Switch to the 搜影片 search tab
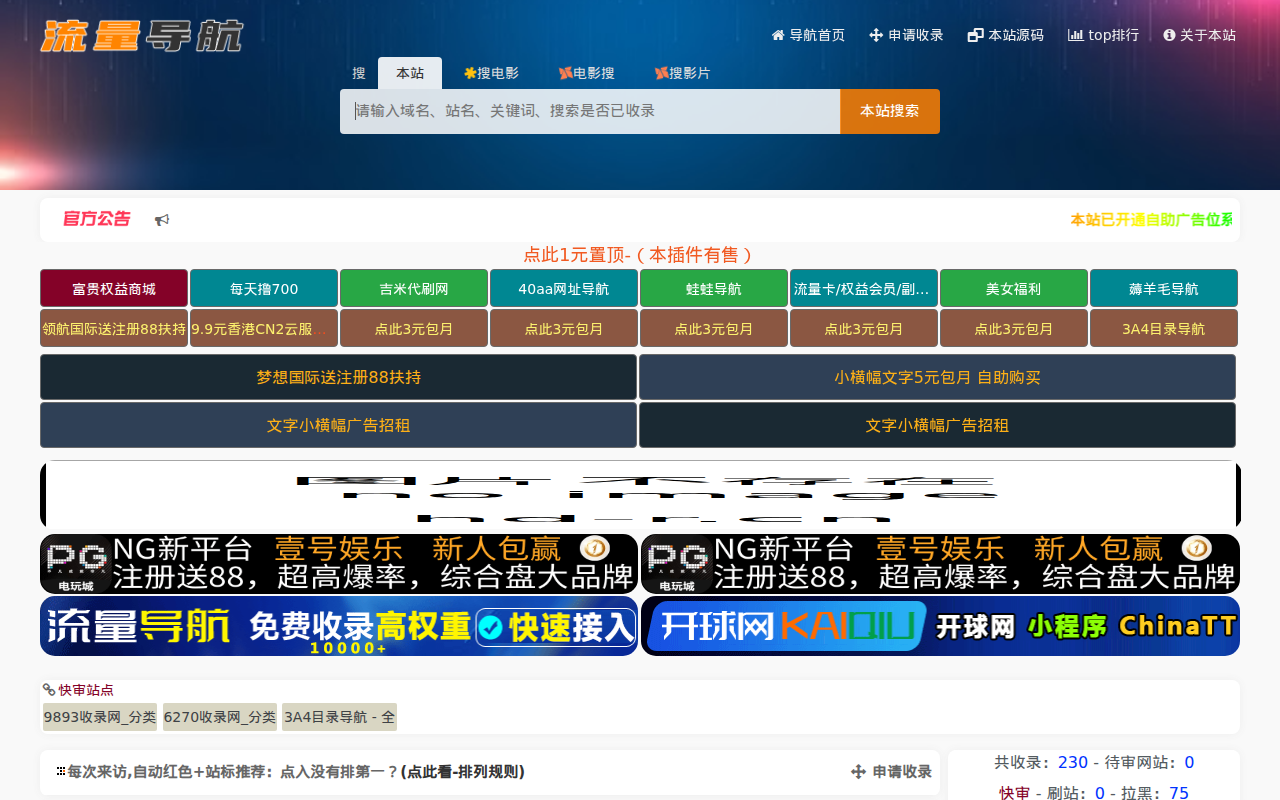The height and width of the screenshot is (800, 1280). [682, 73]
